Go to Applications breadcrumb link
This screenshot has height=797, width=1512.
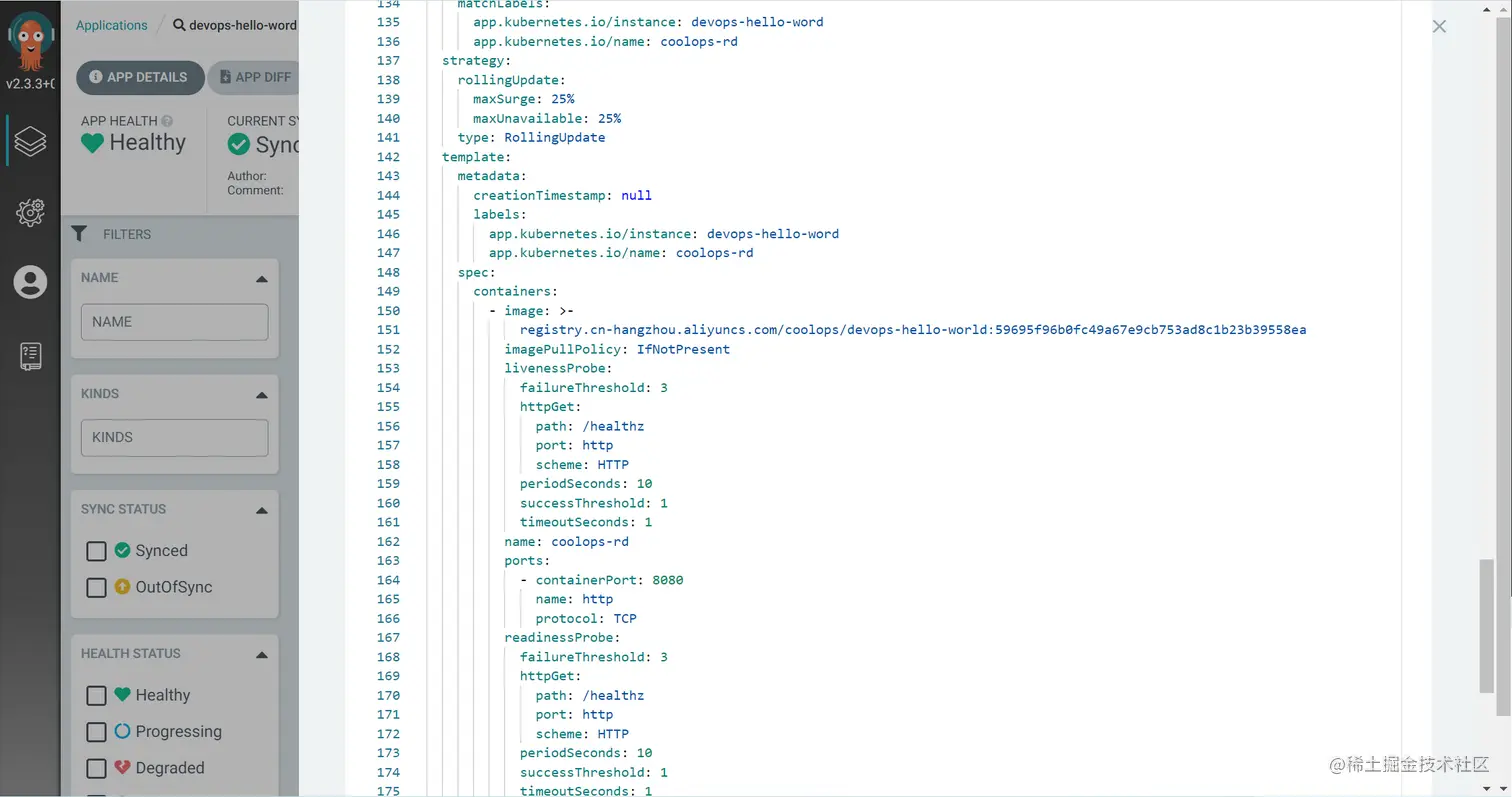click(x=111, y=25)
